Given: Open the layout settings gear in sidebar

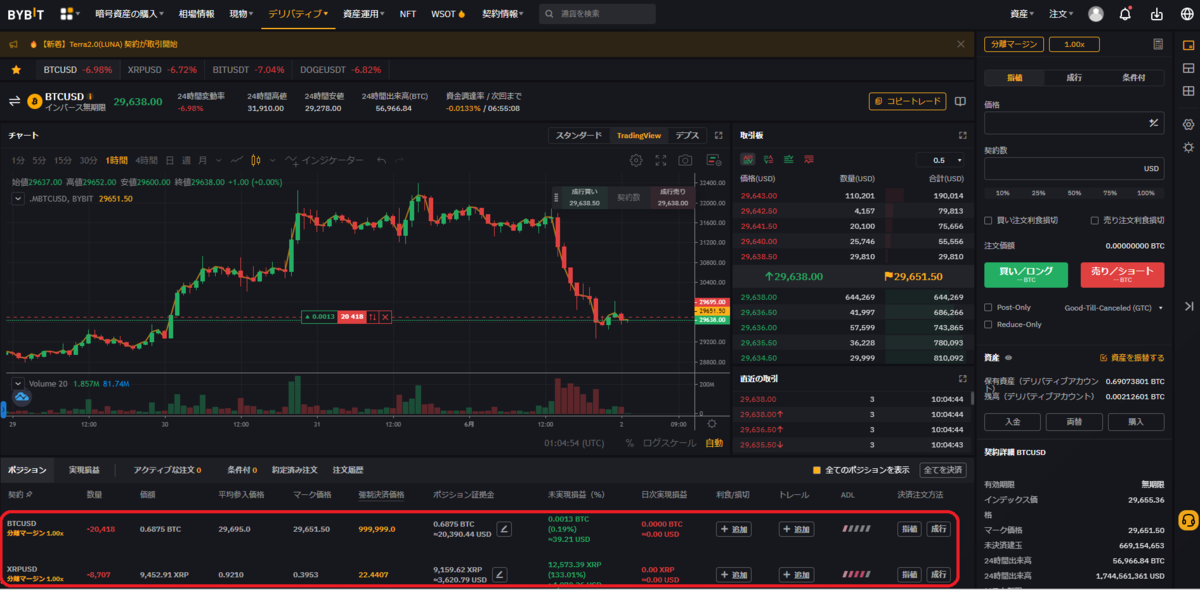Looking at the screenshot, I should click(1188, 124).
